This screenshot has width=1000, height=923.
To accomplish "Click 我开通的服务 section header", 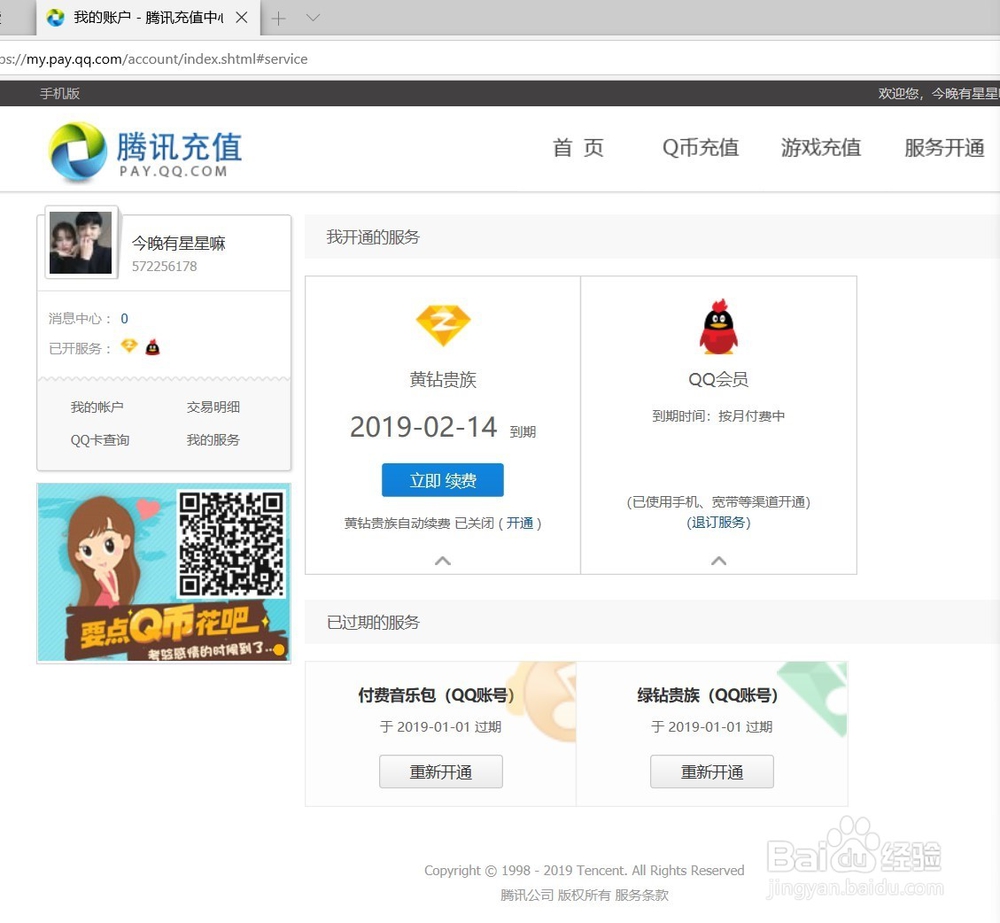I will point(373,237).
